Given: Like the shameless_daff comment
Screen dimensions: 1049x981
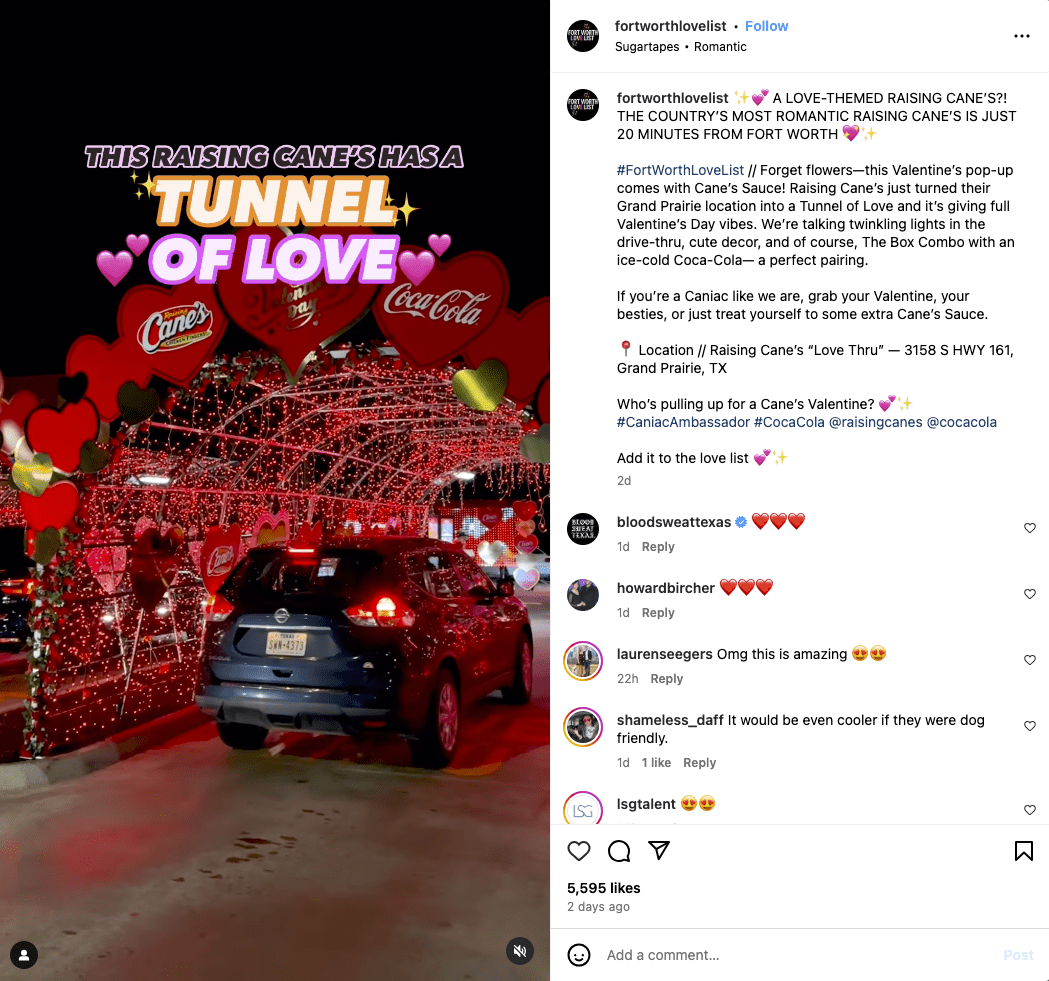Looking at the screenshot, I should tap(1030, 726).
